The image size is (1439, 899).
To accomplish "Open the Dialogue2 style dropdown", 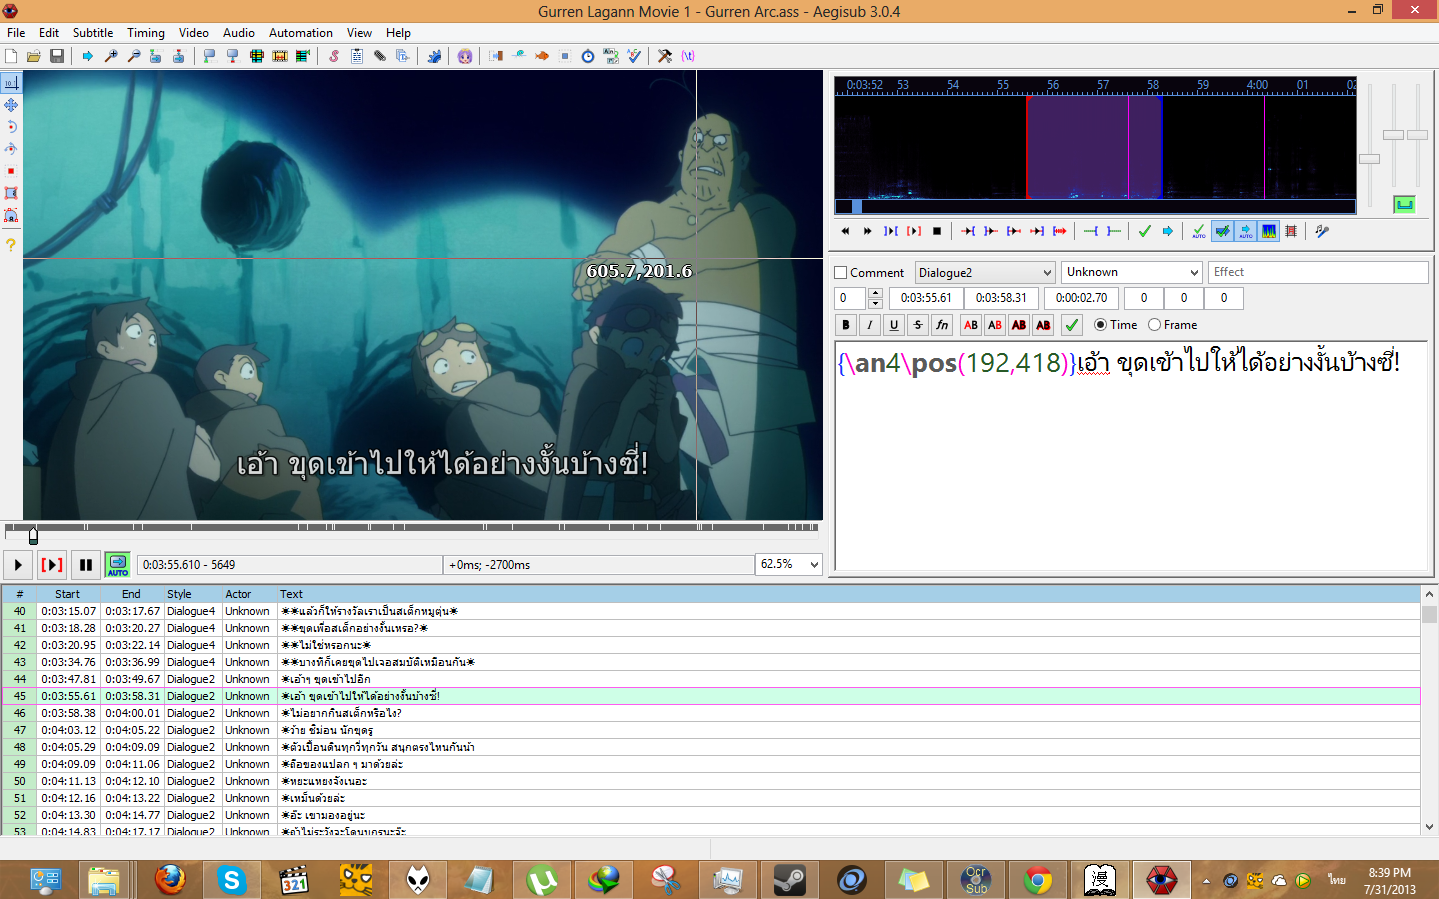I will point(985,272).
